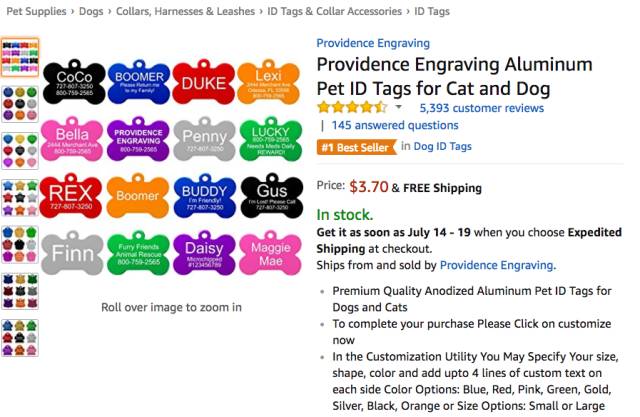Open ID Tags & Collar Accessories breadcrumb
The height and width of the screenshot is (417, 640).
[333, 12]
